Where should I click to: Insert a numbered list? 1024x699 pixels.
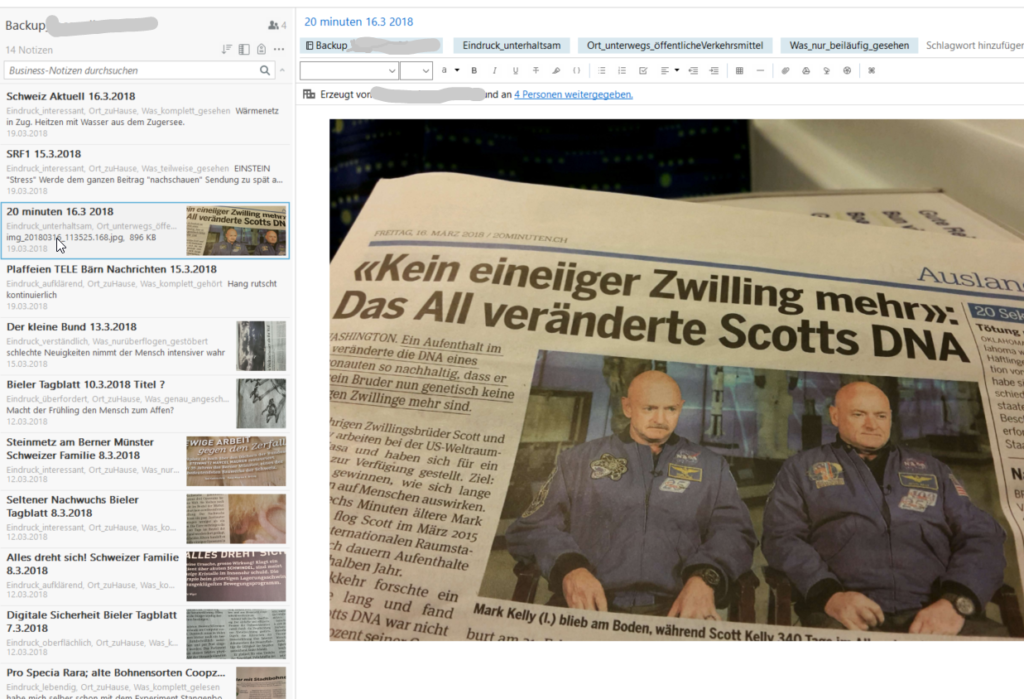[x=622, y=71]
